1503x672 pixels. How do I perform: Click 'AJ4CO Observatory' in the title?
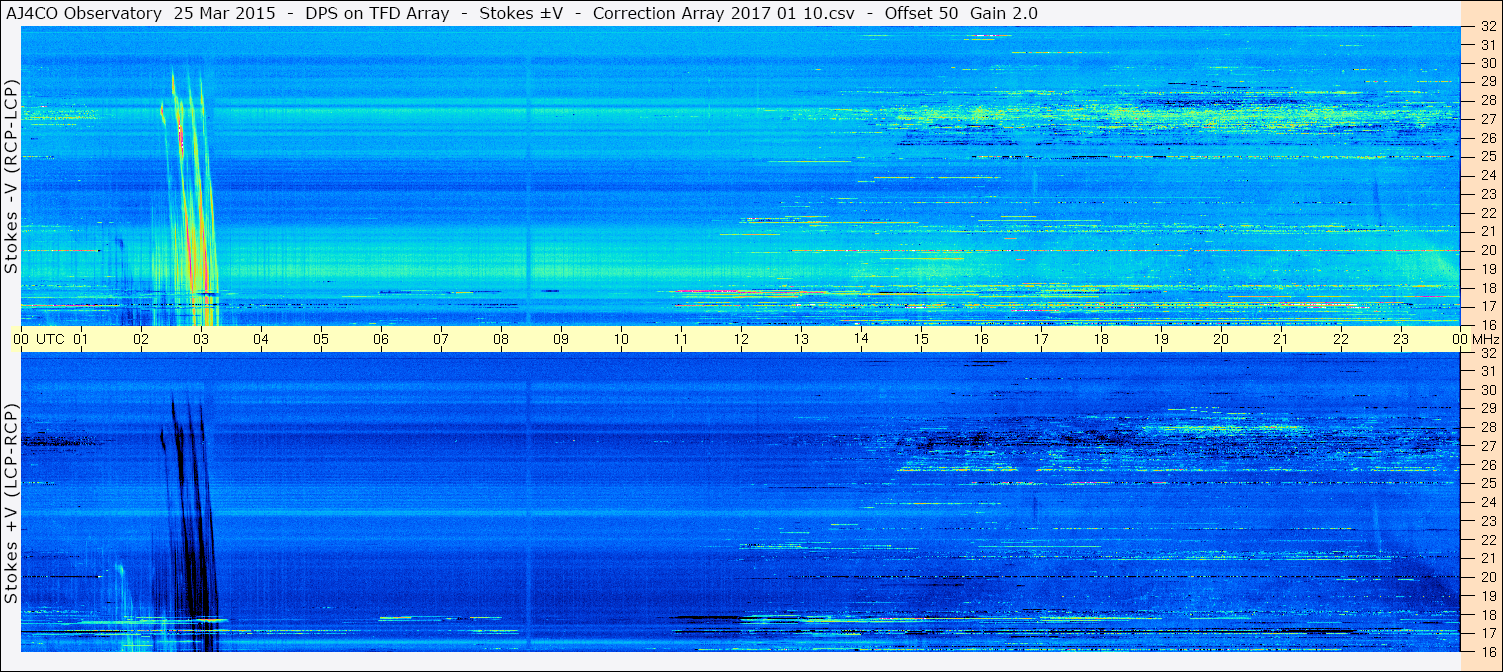tap(84, 14)
